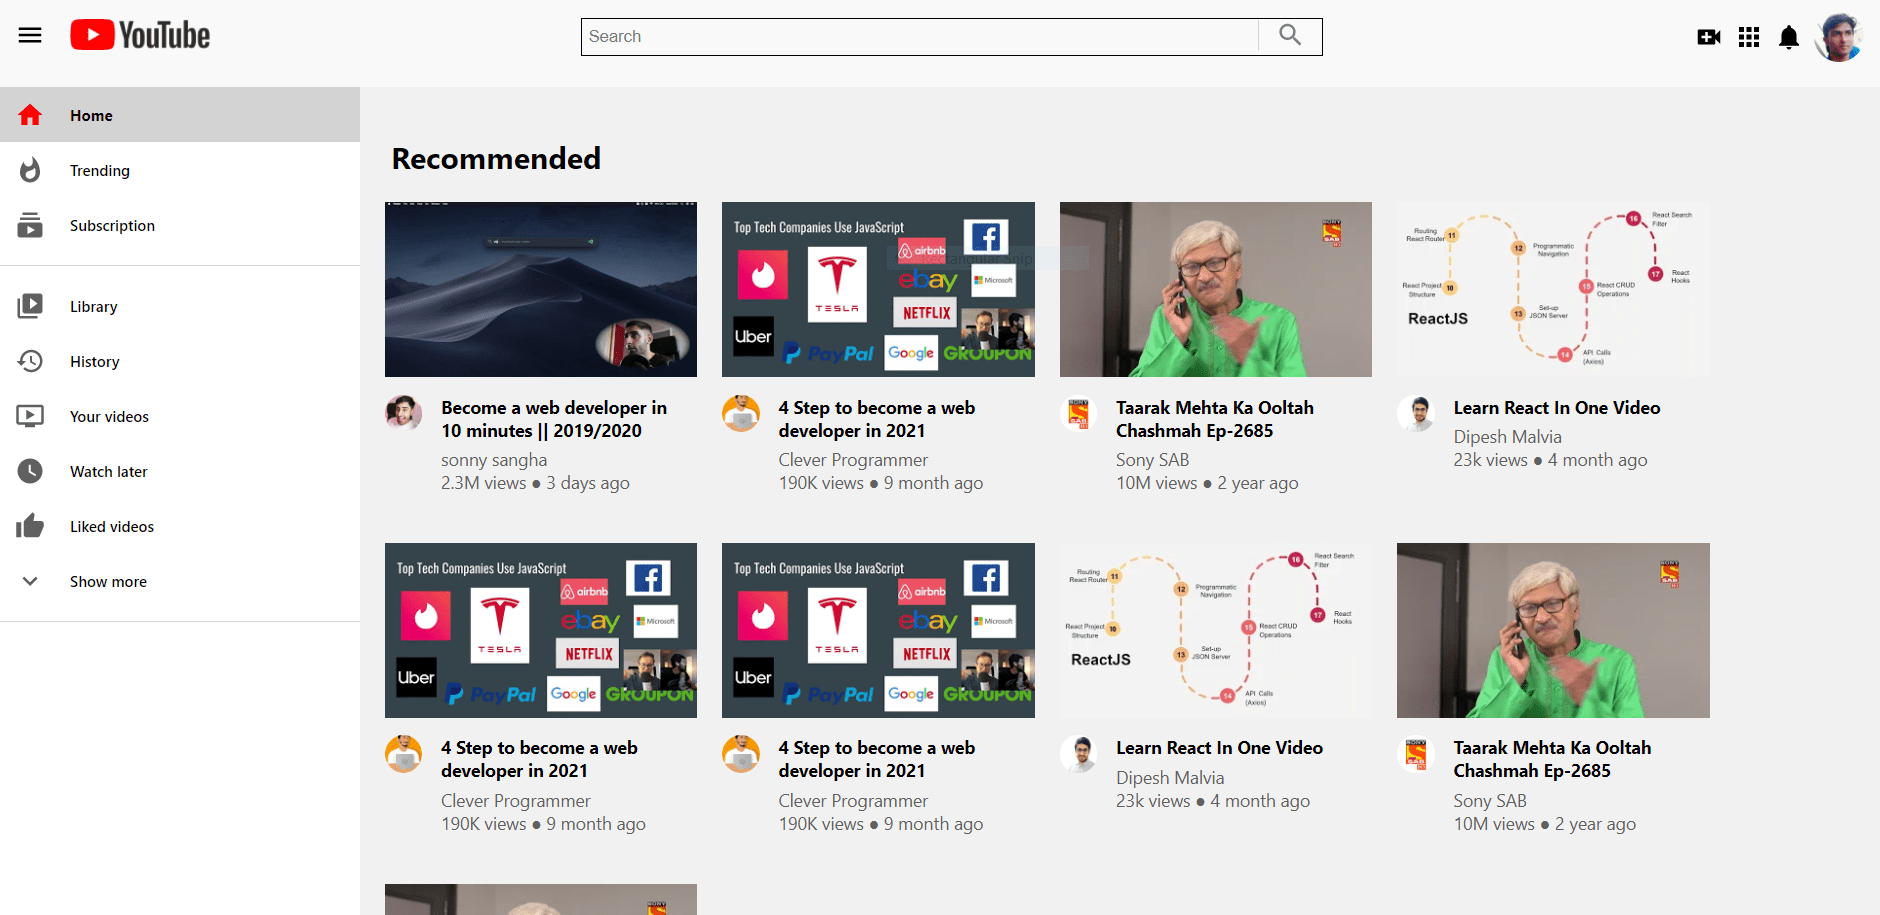Screen dimensions: 1880x915
Task: Open Dipesh Malvia avatar in second row
Action: point(1078,754)
